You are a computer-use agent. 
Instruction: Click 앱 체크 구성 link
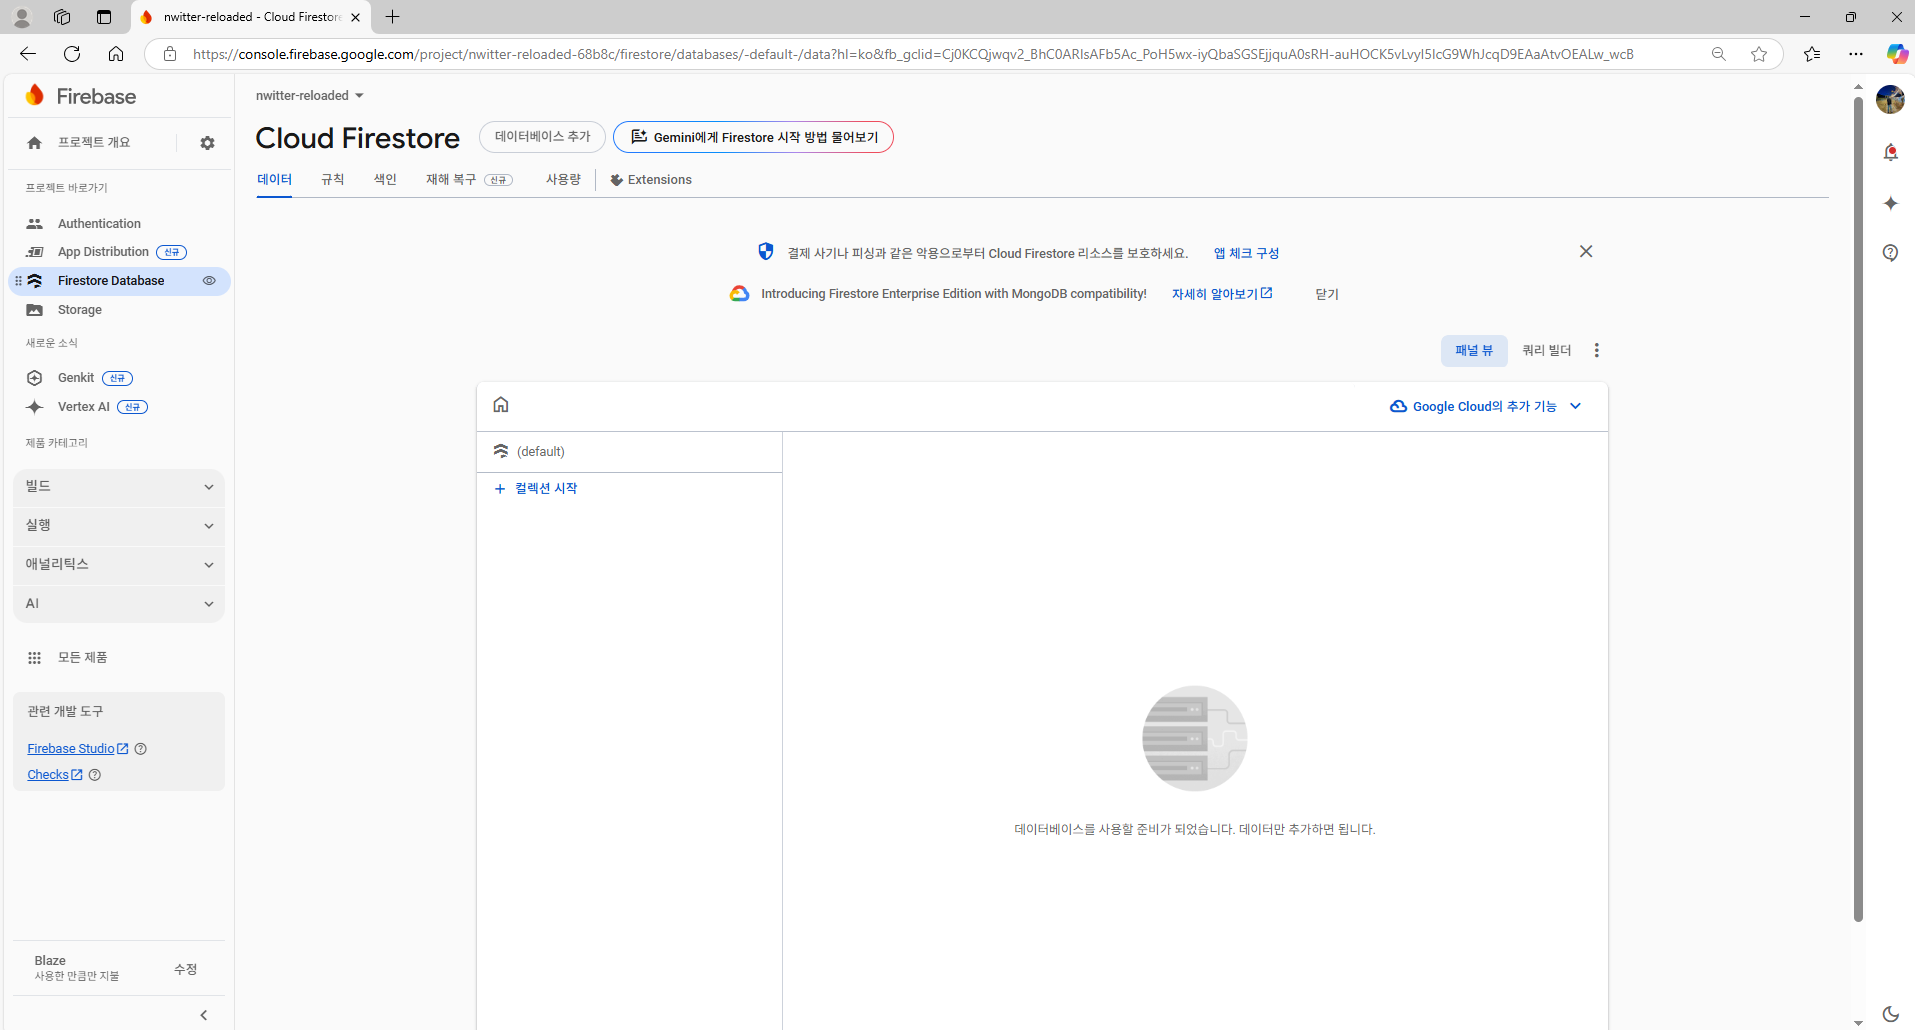(x=1246, y=253)
